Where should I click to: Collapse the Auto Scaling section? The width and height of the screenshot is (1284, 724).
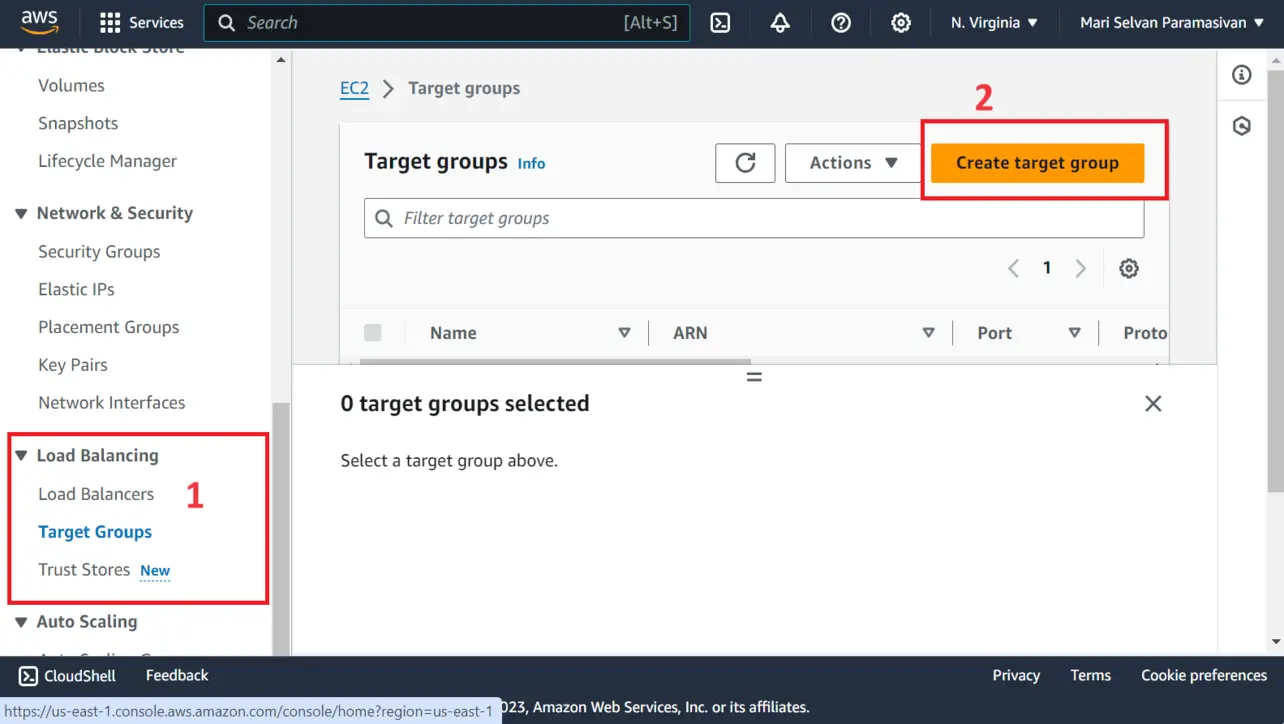point(21,622)
